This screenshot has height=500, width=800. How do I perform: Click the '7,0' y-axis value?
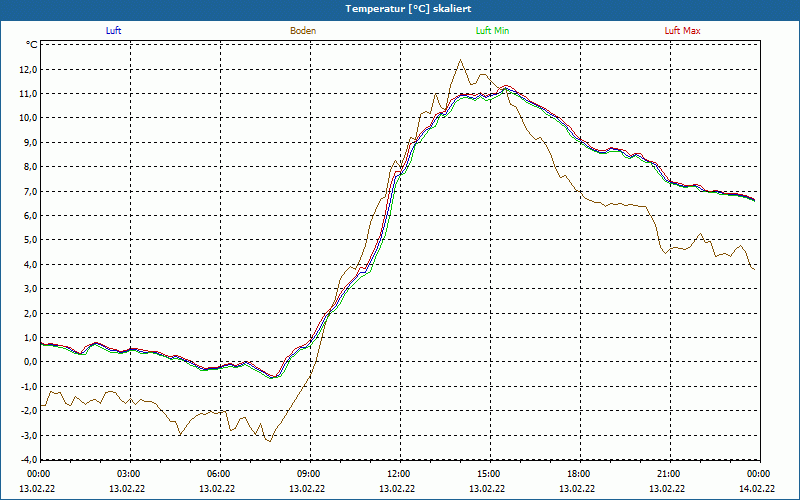click(31, 191)
